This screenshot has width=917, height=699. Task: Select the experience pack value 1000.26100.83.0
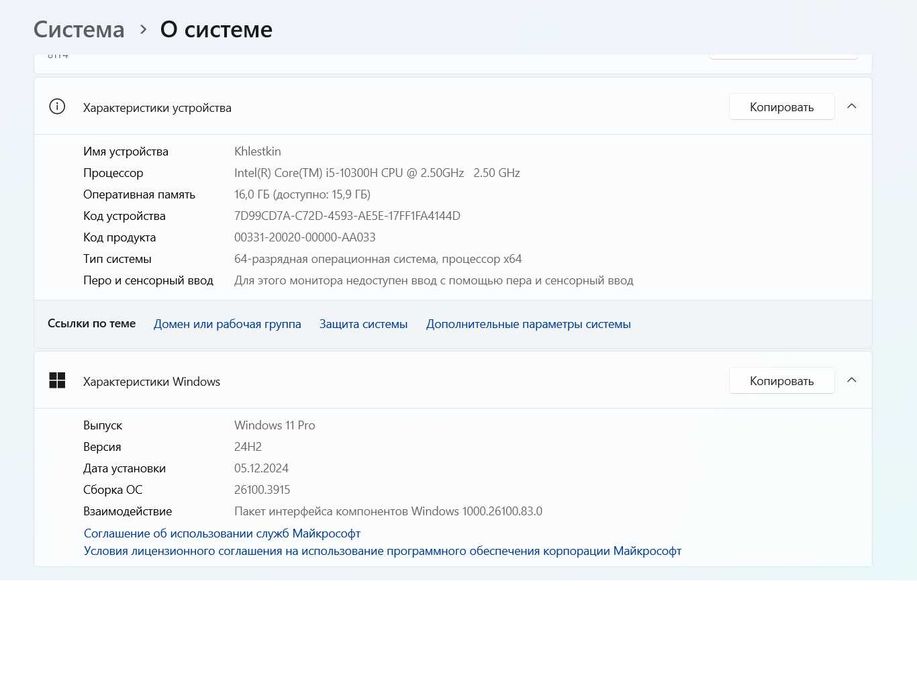[x=388, y=511]
